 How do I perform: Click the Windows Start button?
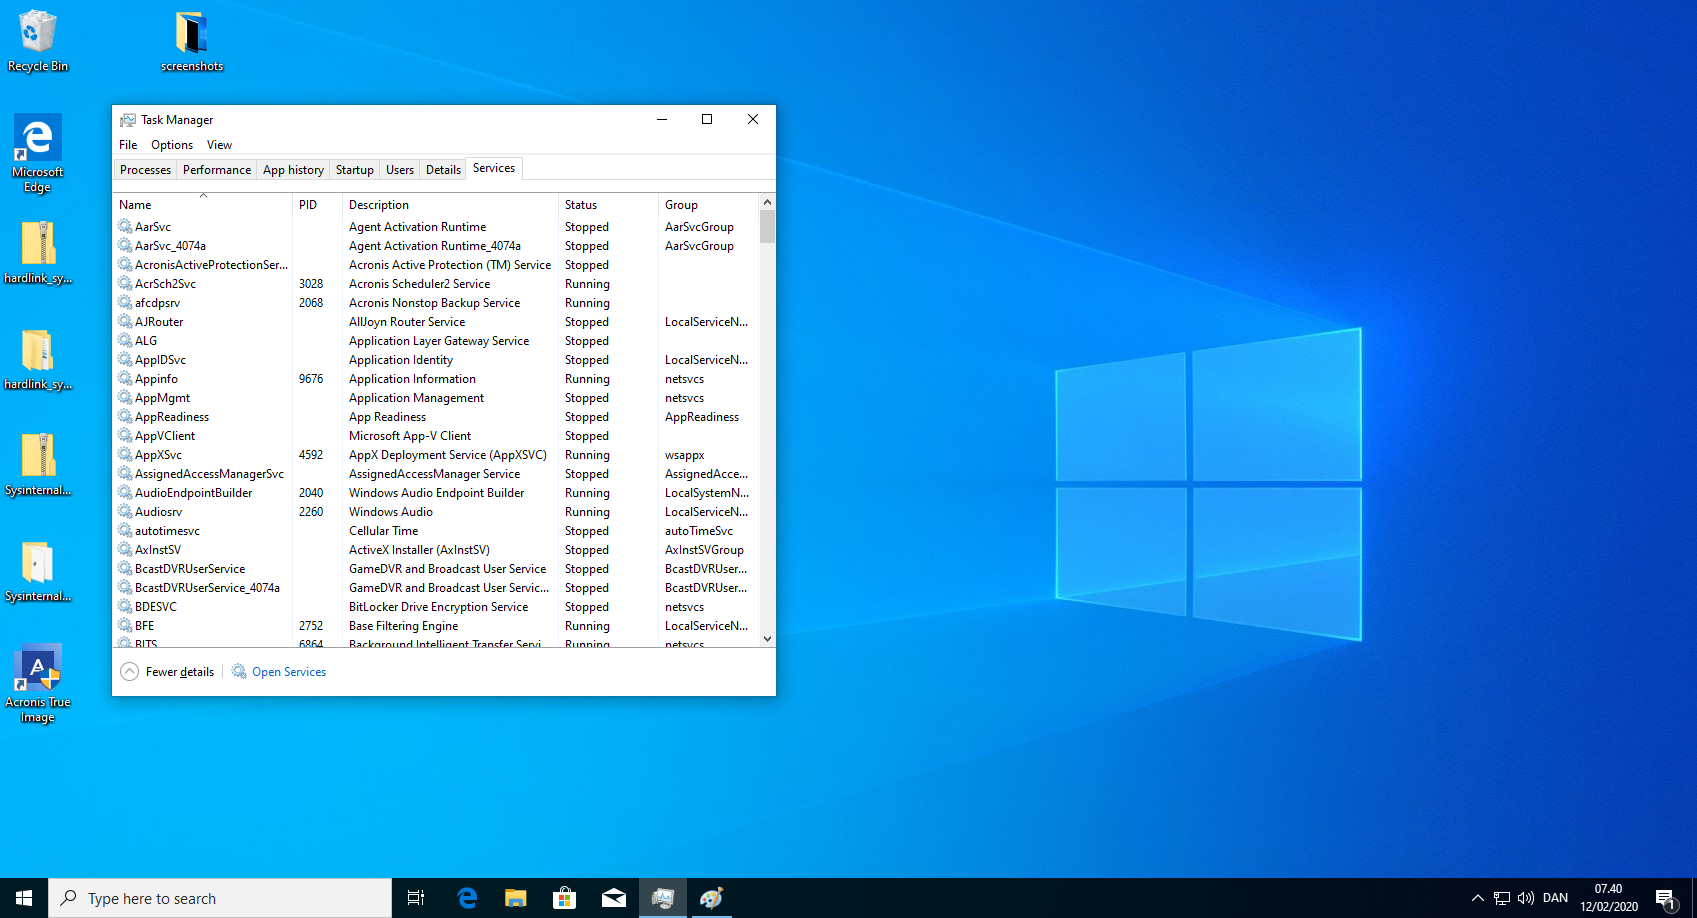click(24, 898)
